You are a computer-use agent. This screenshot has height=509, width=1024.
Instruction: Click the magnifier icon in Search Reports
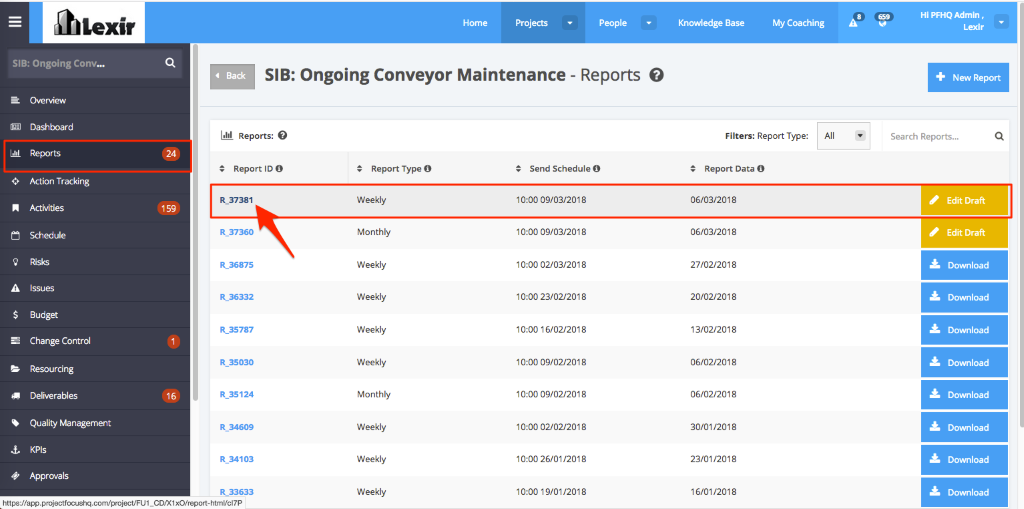(x=999, y=137)
